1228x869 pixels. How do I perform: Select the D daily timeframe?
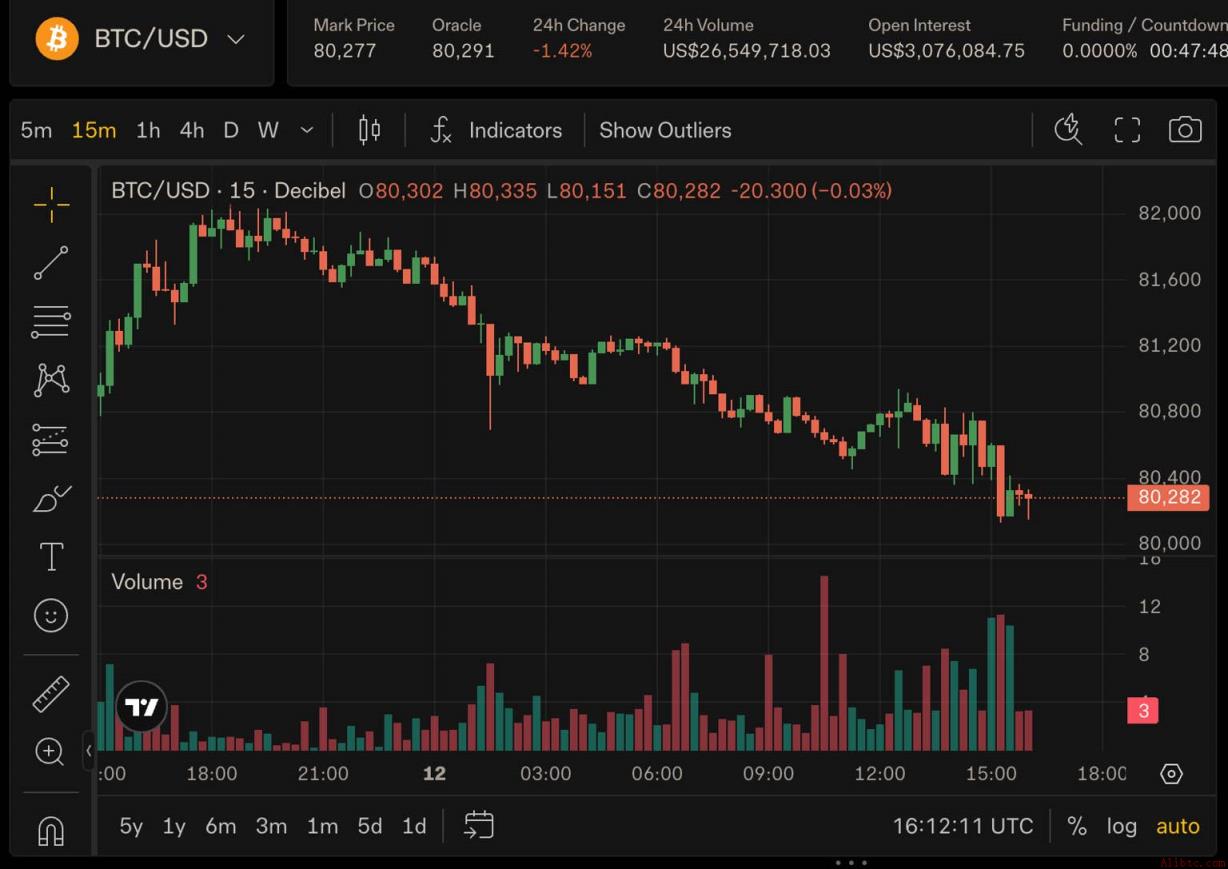click(231, 130)
